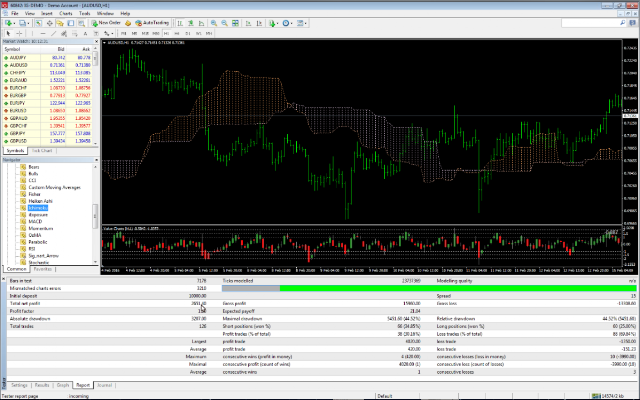
Task: Switch to M1 timeframe
Action: click(123, 33)
